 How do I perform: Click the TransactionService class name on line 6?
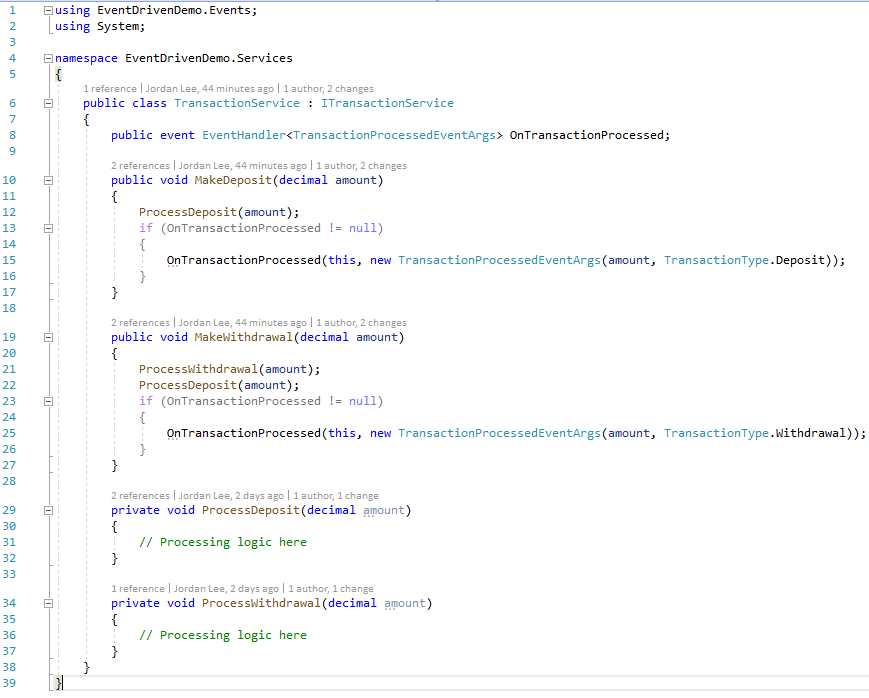(x=237, y=103)
